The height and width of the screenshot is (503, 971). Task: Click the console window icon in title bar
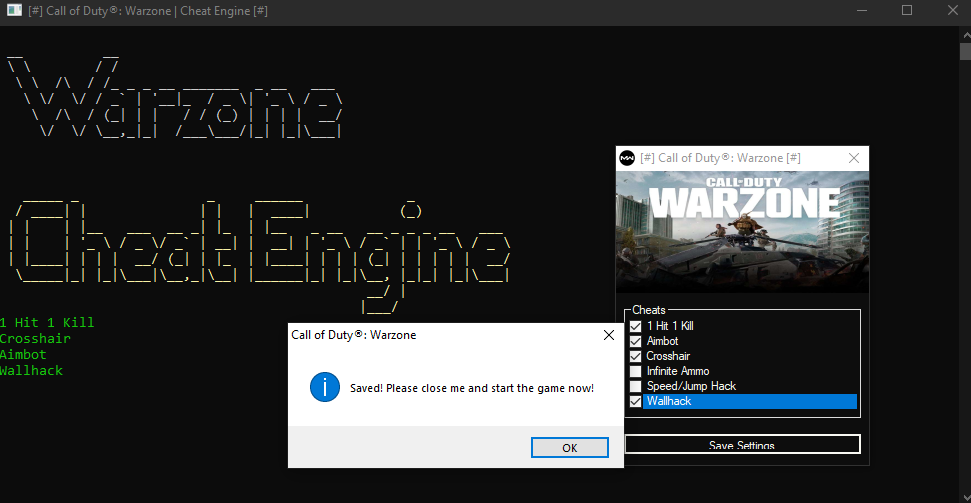pos(14,11)
